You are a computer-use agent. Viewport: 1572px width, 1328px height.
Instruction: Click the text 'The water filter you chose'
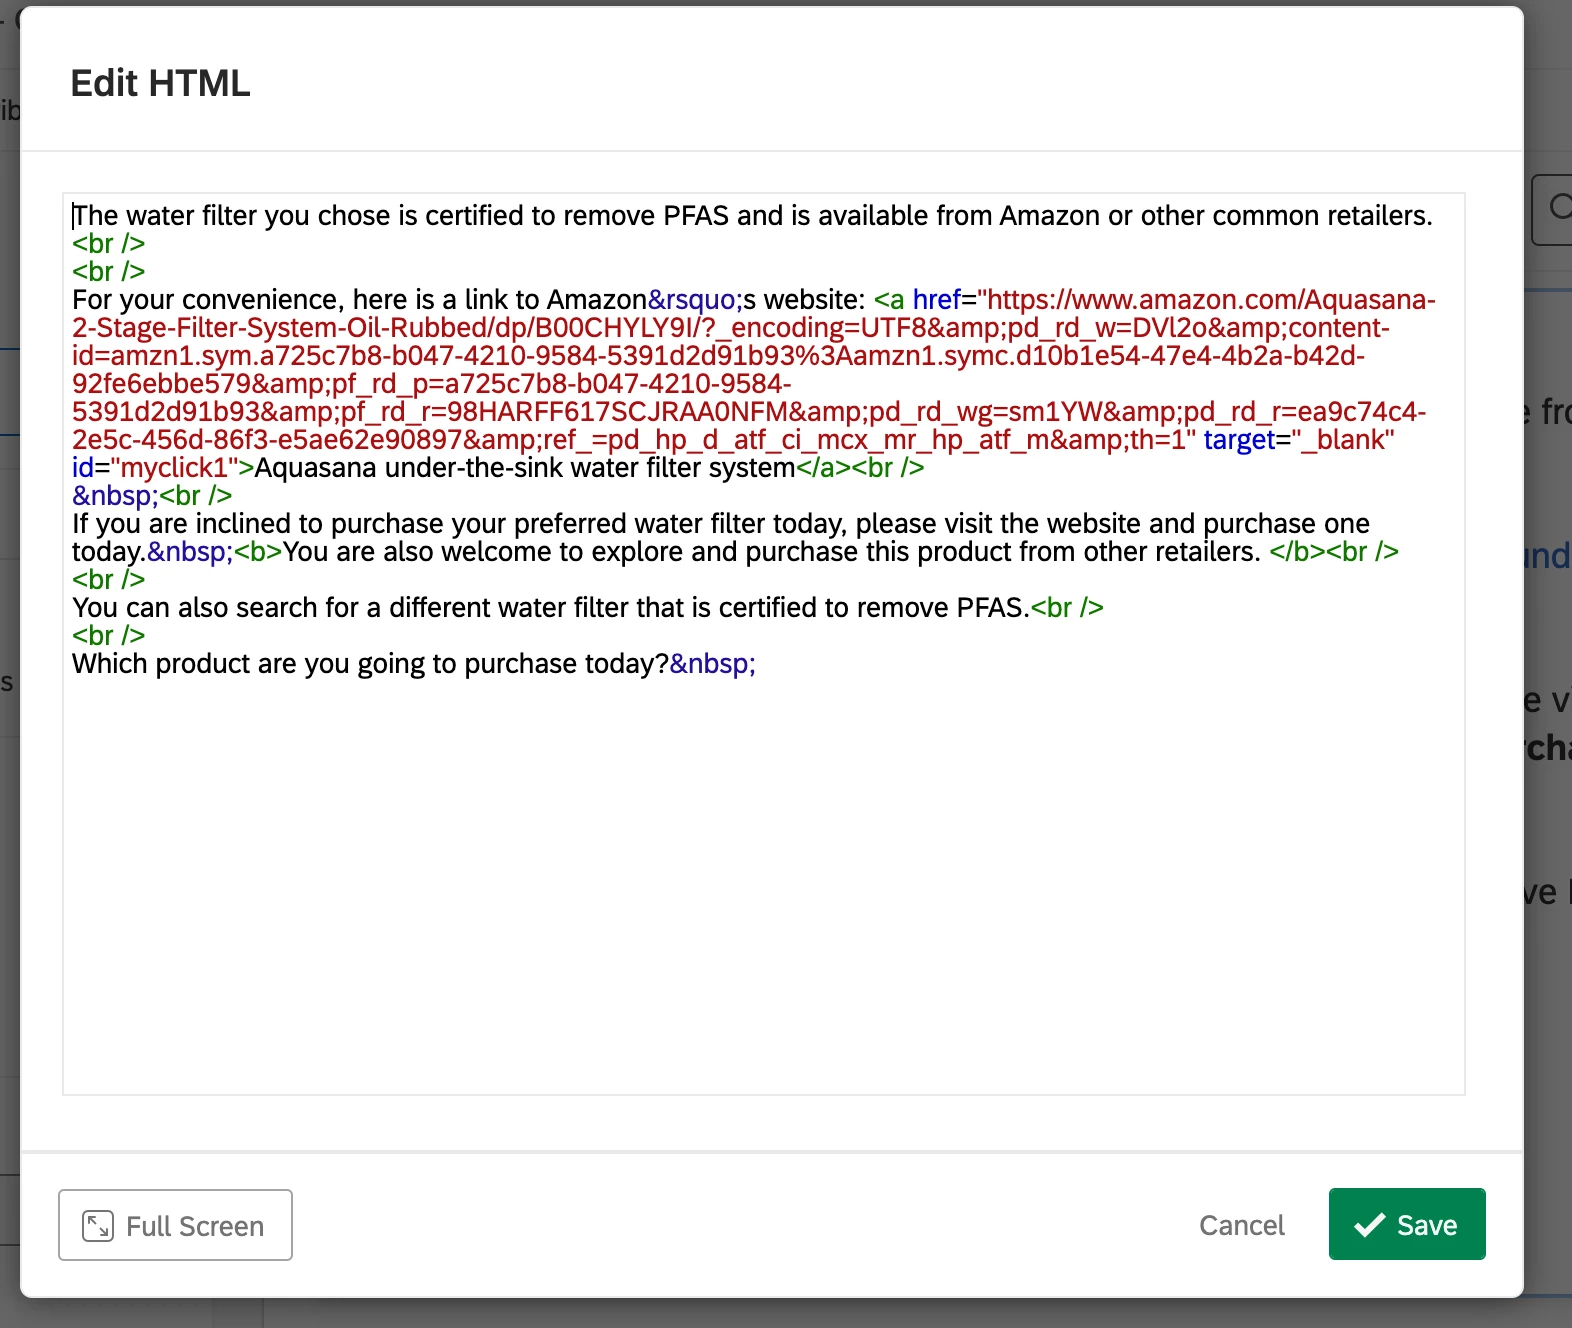pos(231,216)
